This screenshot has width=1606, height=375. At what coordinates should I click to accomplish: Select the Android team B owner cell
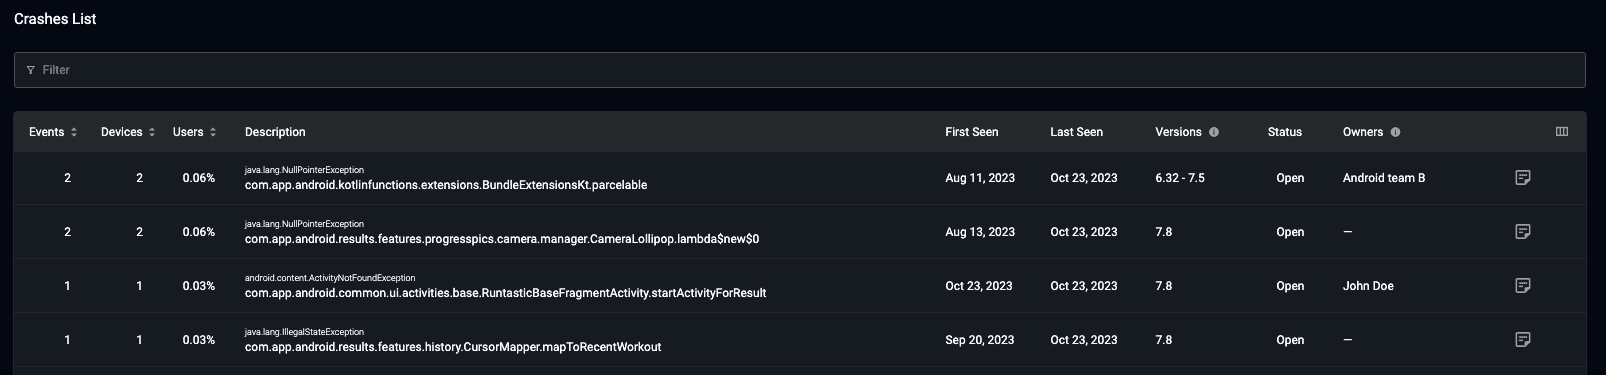coord(1384,178)
